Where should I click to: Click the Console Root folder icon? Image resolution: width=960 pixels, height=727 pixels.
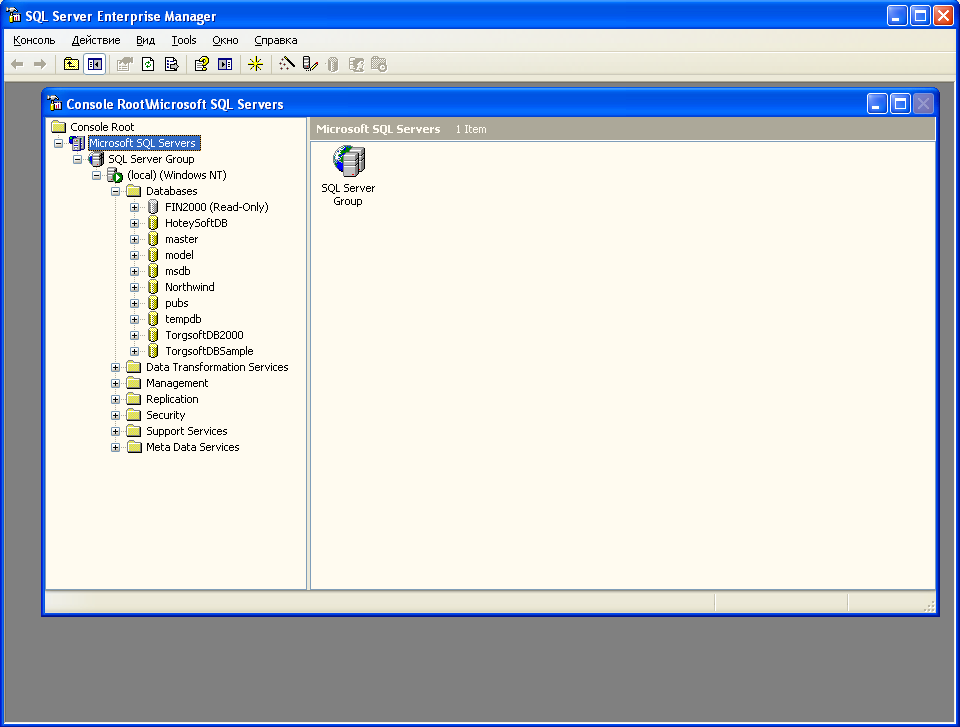click(58, 127)
